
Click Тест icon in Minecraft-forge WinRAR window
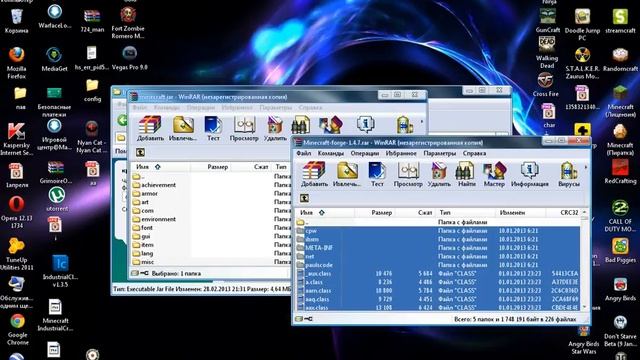click(377, 174)
